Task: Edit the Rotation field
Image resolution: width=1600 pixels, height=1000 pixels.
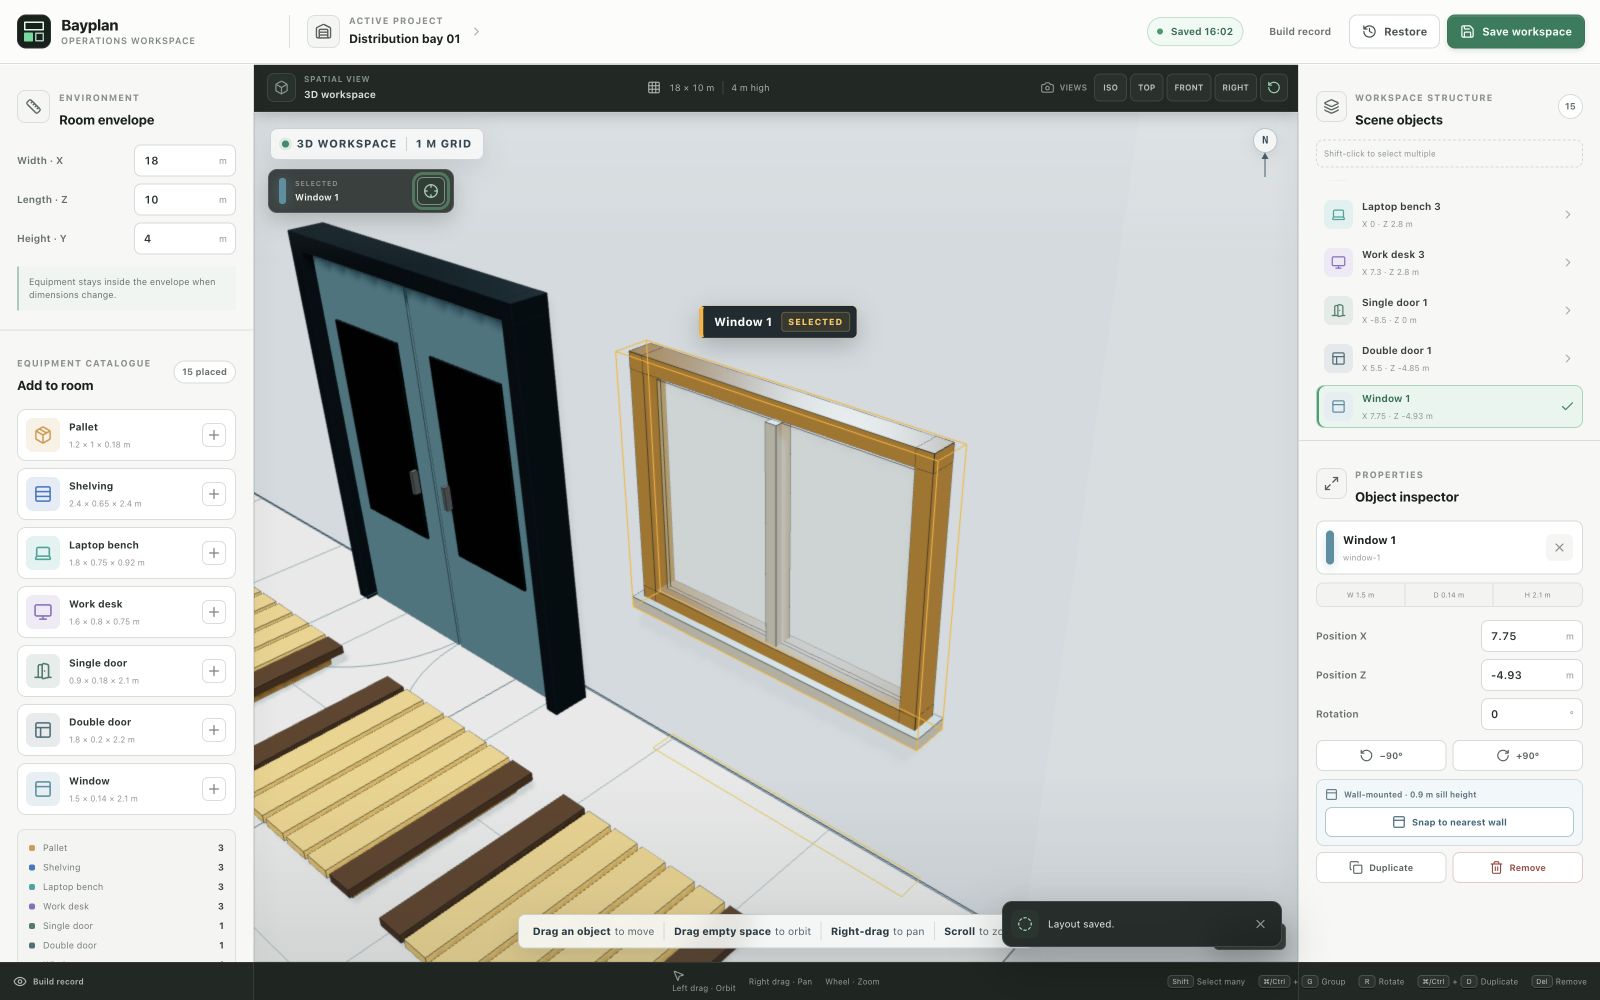Action: (1531, 714)
